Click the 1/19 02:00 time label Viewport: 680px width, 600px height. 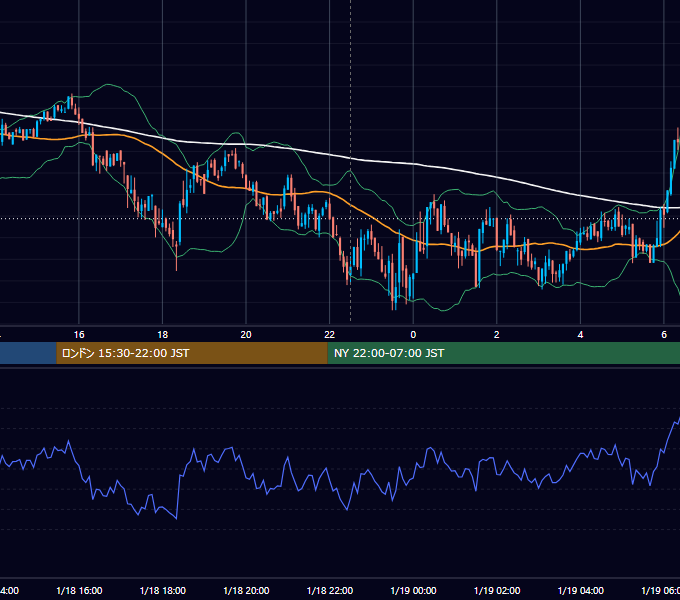pos(497,590)
